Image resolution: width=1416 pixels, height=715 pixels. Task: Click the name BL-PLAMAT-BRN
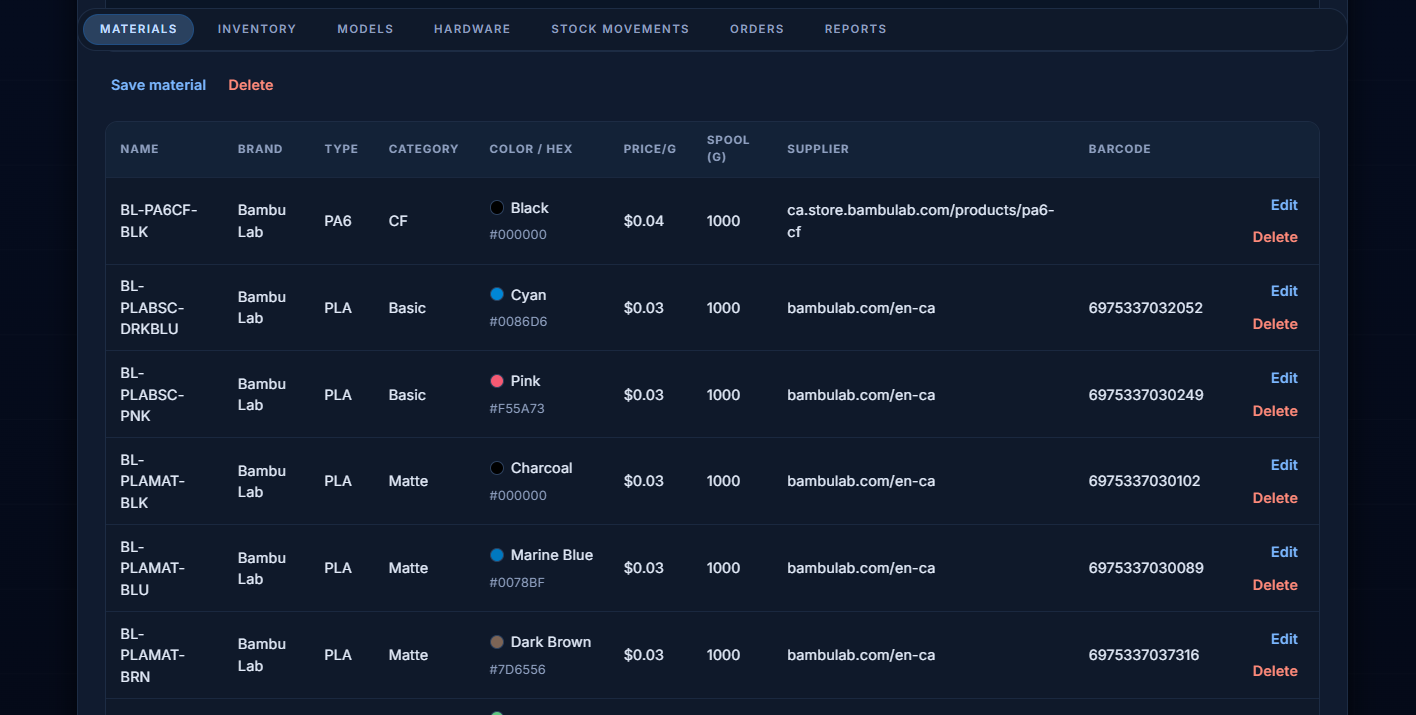[152, 655]
